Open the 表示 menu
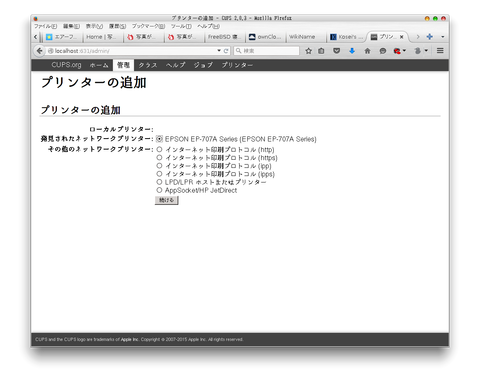The width and height of the screenshot is (480, 382). [x=94, y=26]
